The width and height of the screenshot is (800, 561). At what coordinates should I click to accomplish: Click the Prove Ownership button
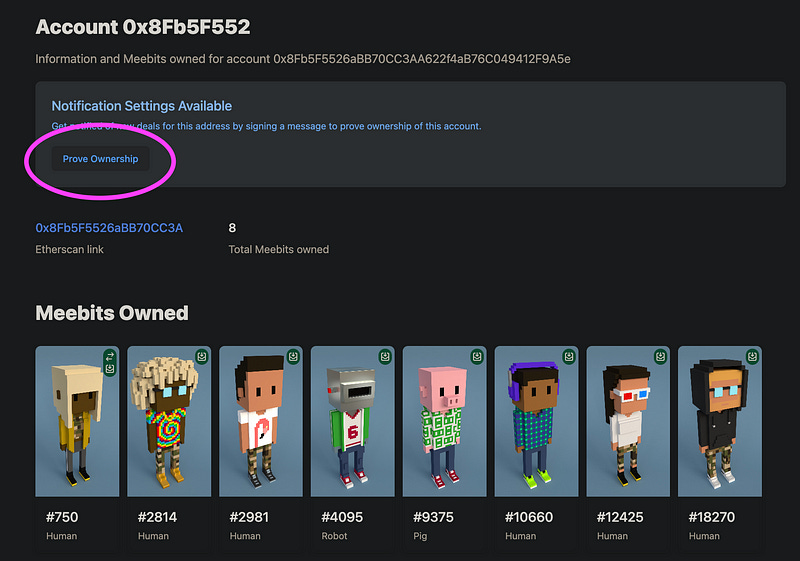coord(101,159)
